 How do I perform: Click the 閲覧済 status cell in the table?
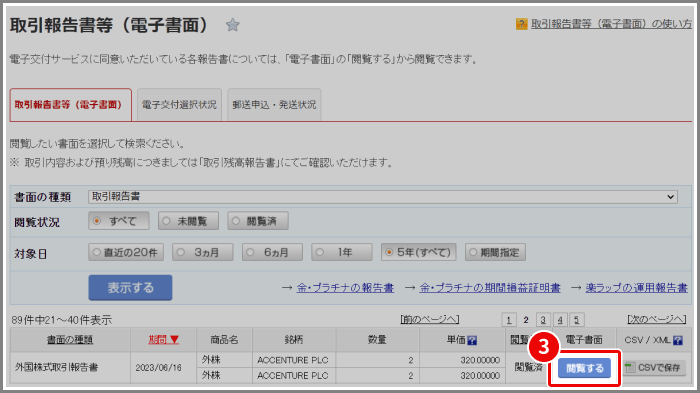pyautogui.click(x=529, y=367)
